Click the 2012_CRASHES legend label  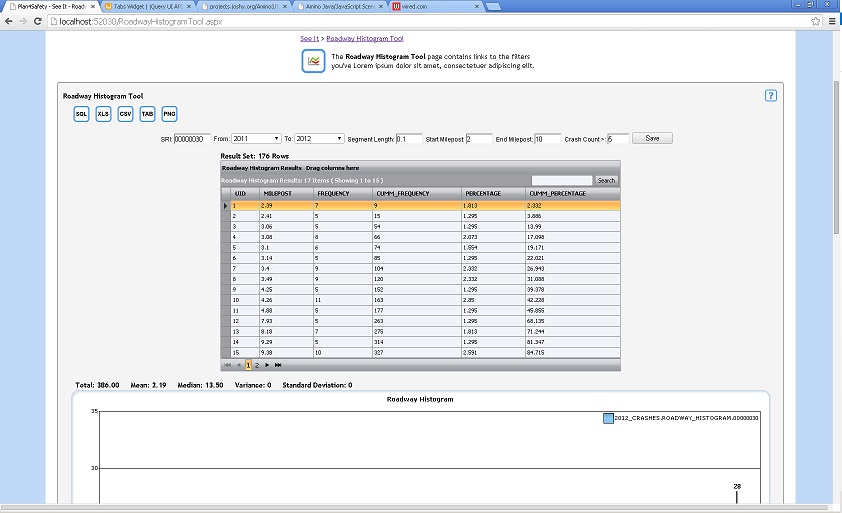pyautogui.click(x=686, y=418)
